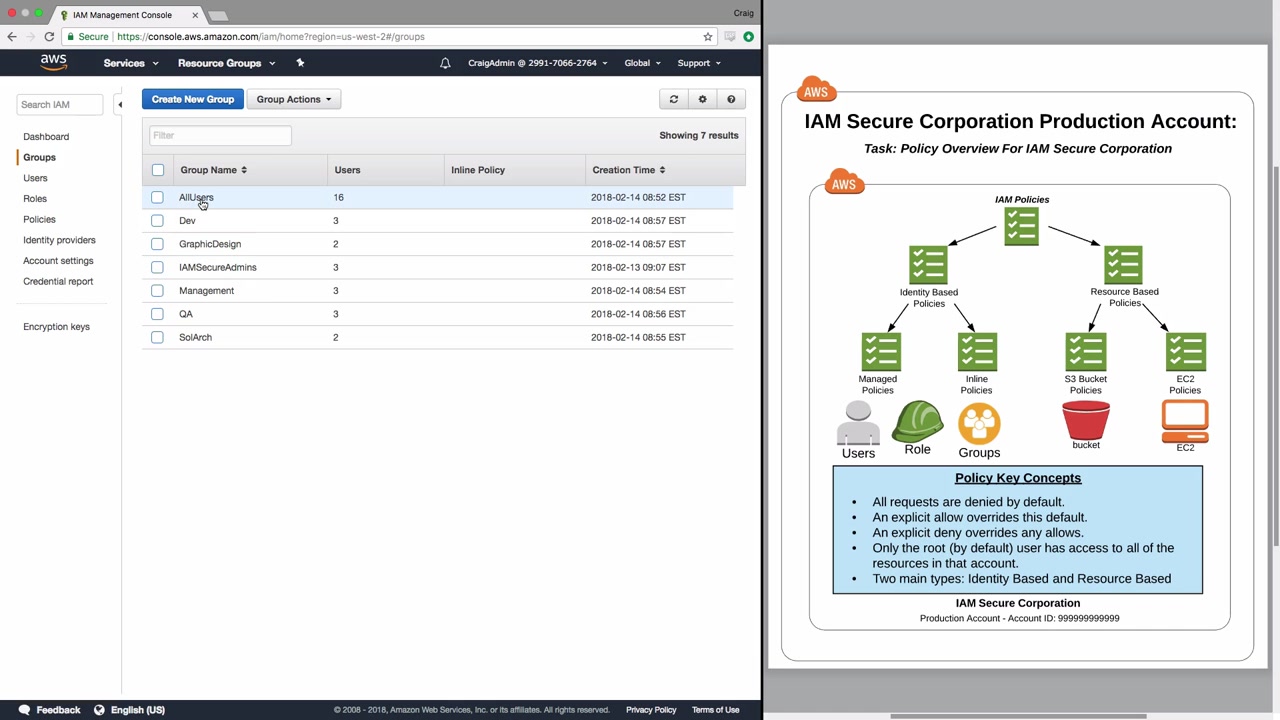Screen dimensions: 1280x720
Task: Collapse the IAM sidebar with arrow
Action: [x=119, y=104]
